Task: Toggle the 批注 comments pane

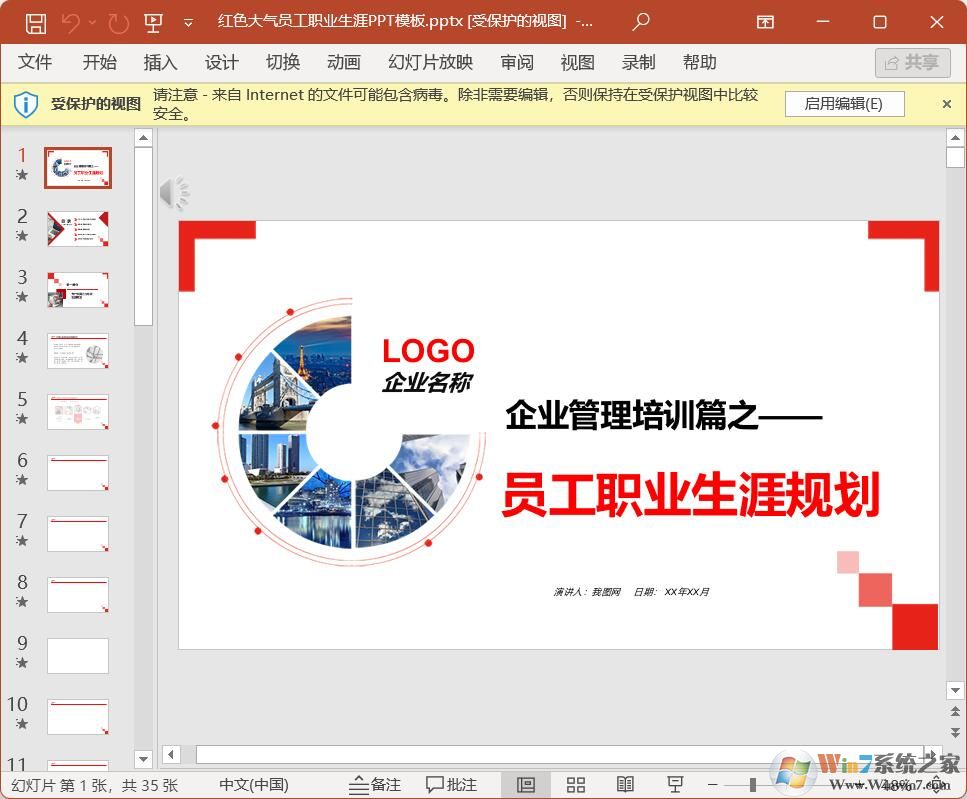Action: click(x=452, y=784)
